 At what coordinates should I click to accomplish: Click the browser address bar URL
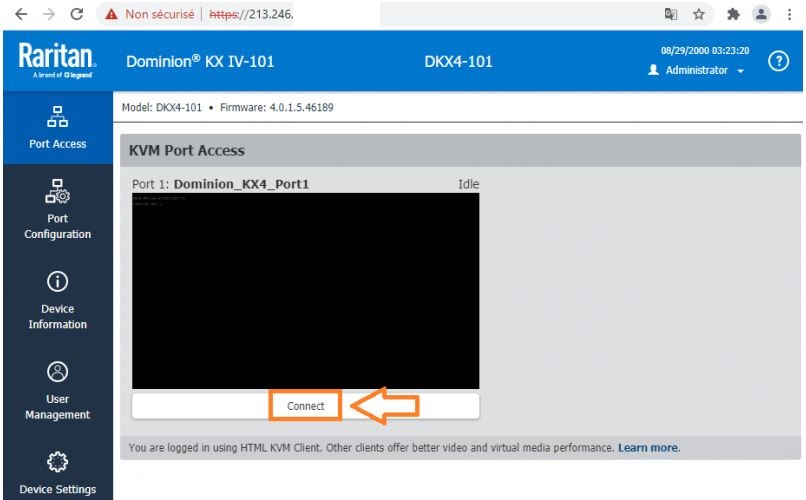(x=251, y=14)
